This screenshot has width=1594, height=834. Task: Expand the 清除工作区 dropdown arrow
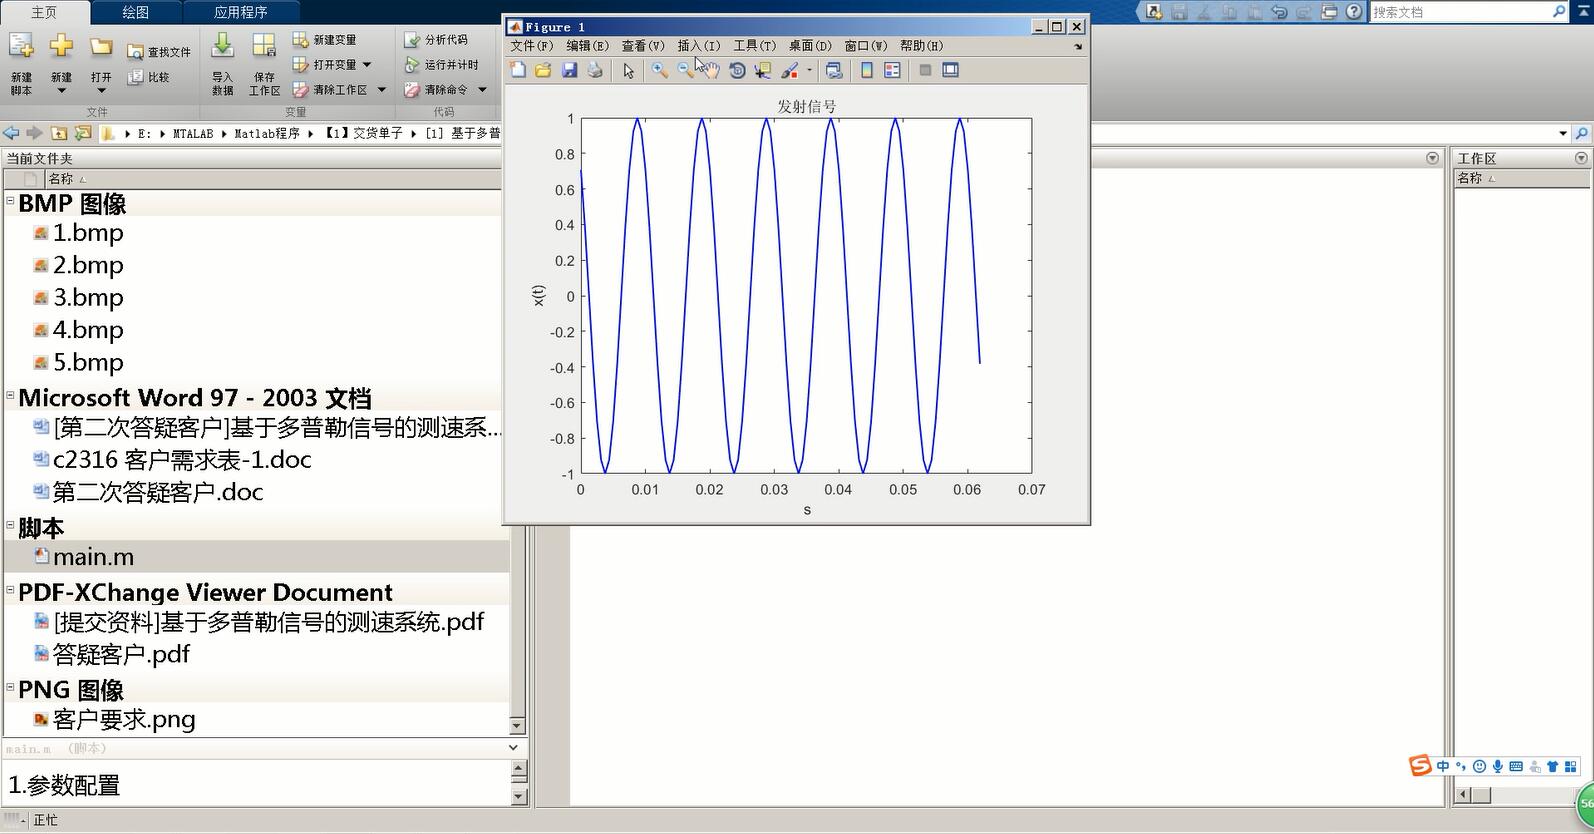381,90
